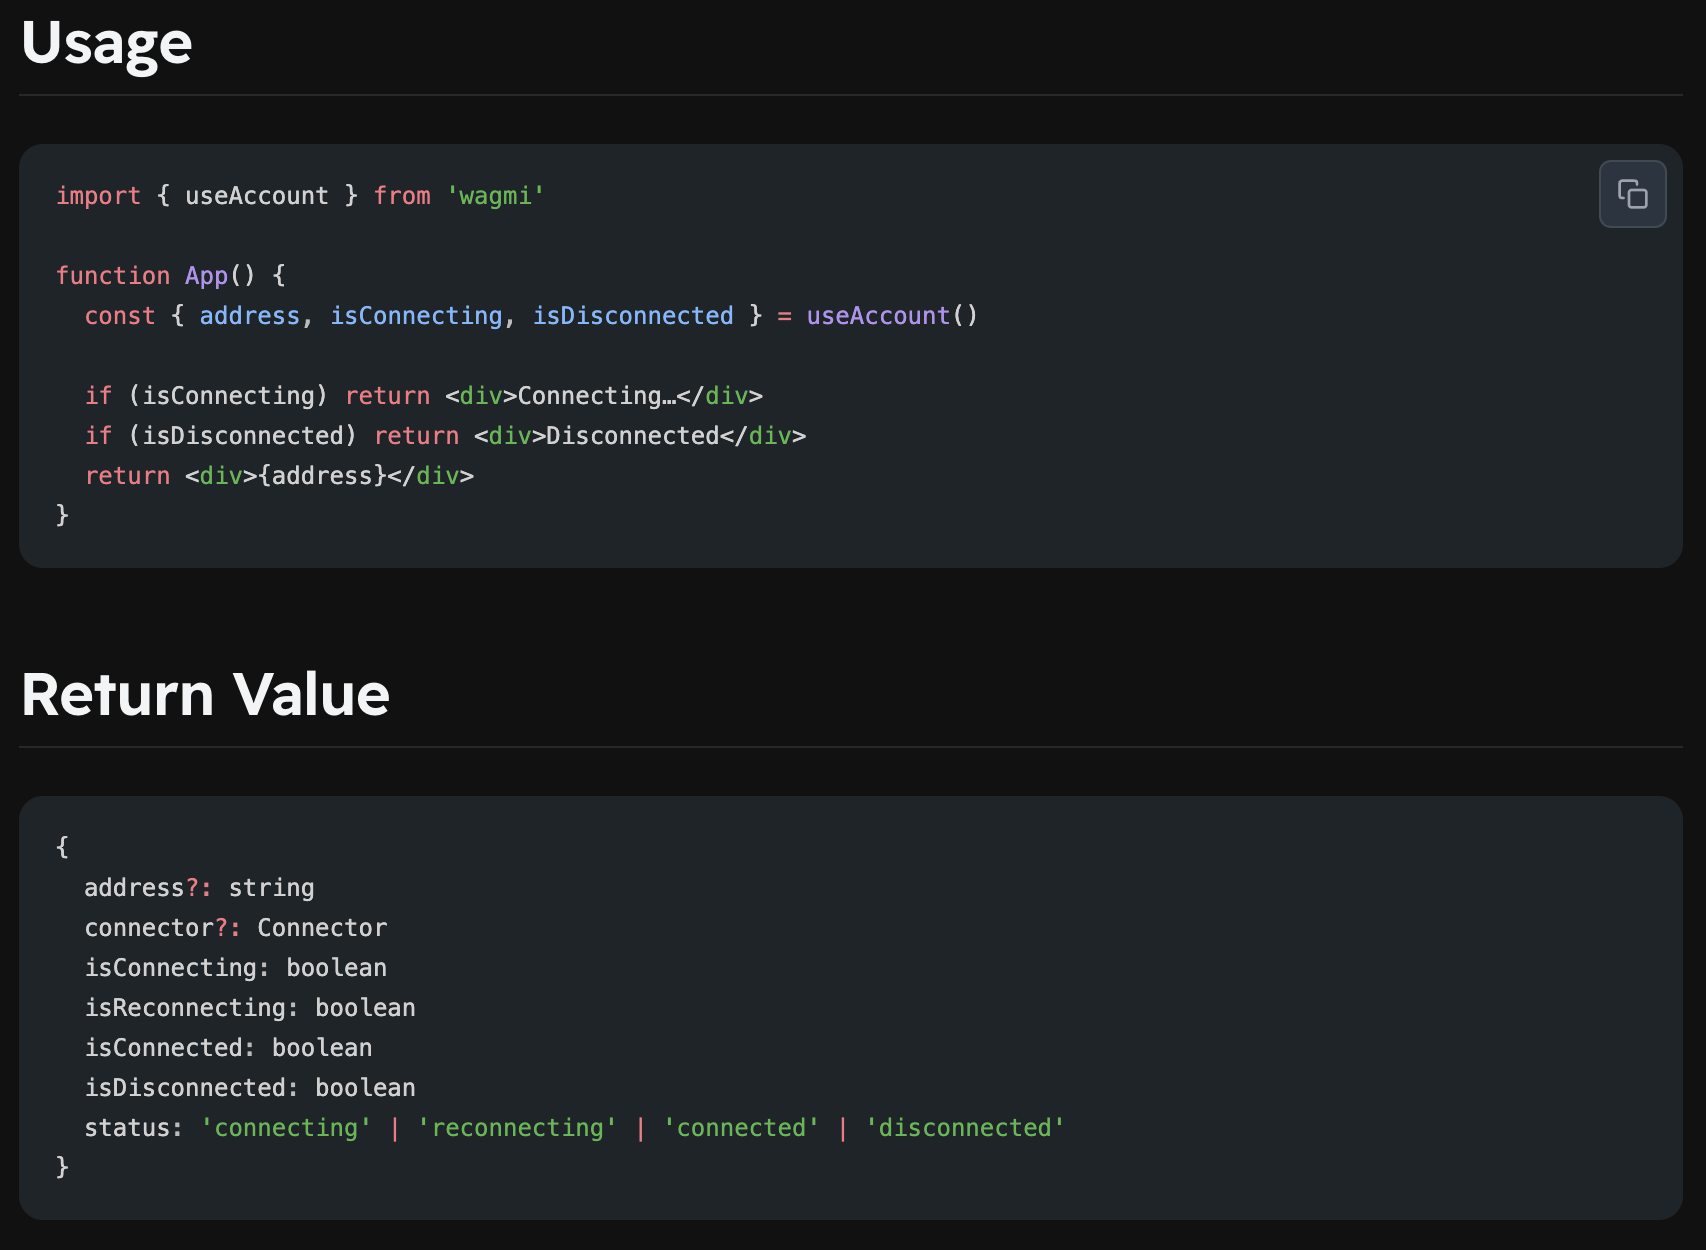Click the Return Value section heading
Viewport: 1706px width, 1250px height.
tap(205, 695)
